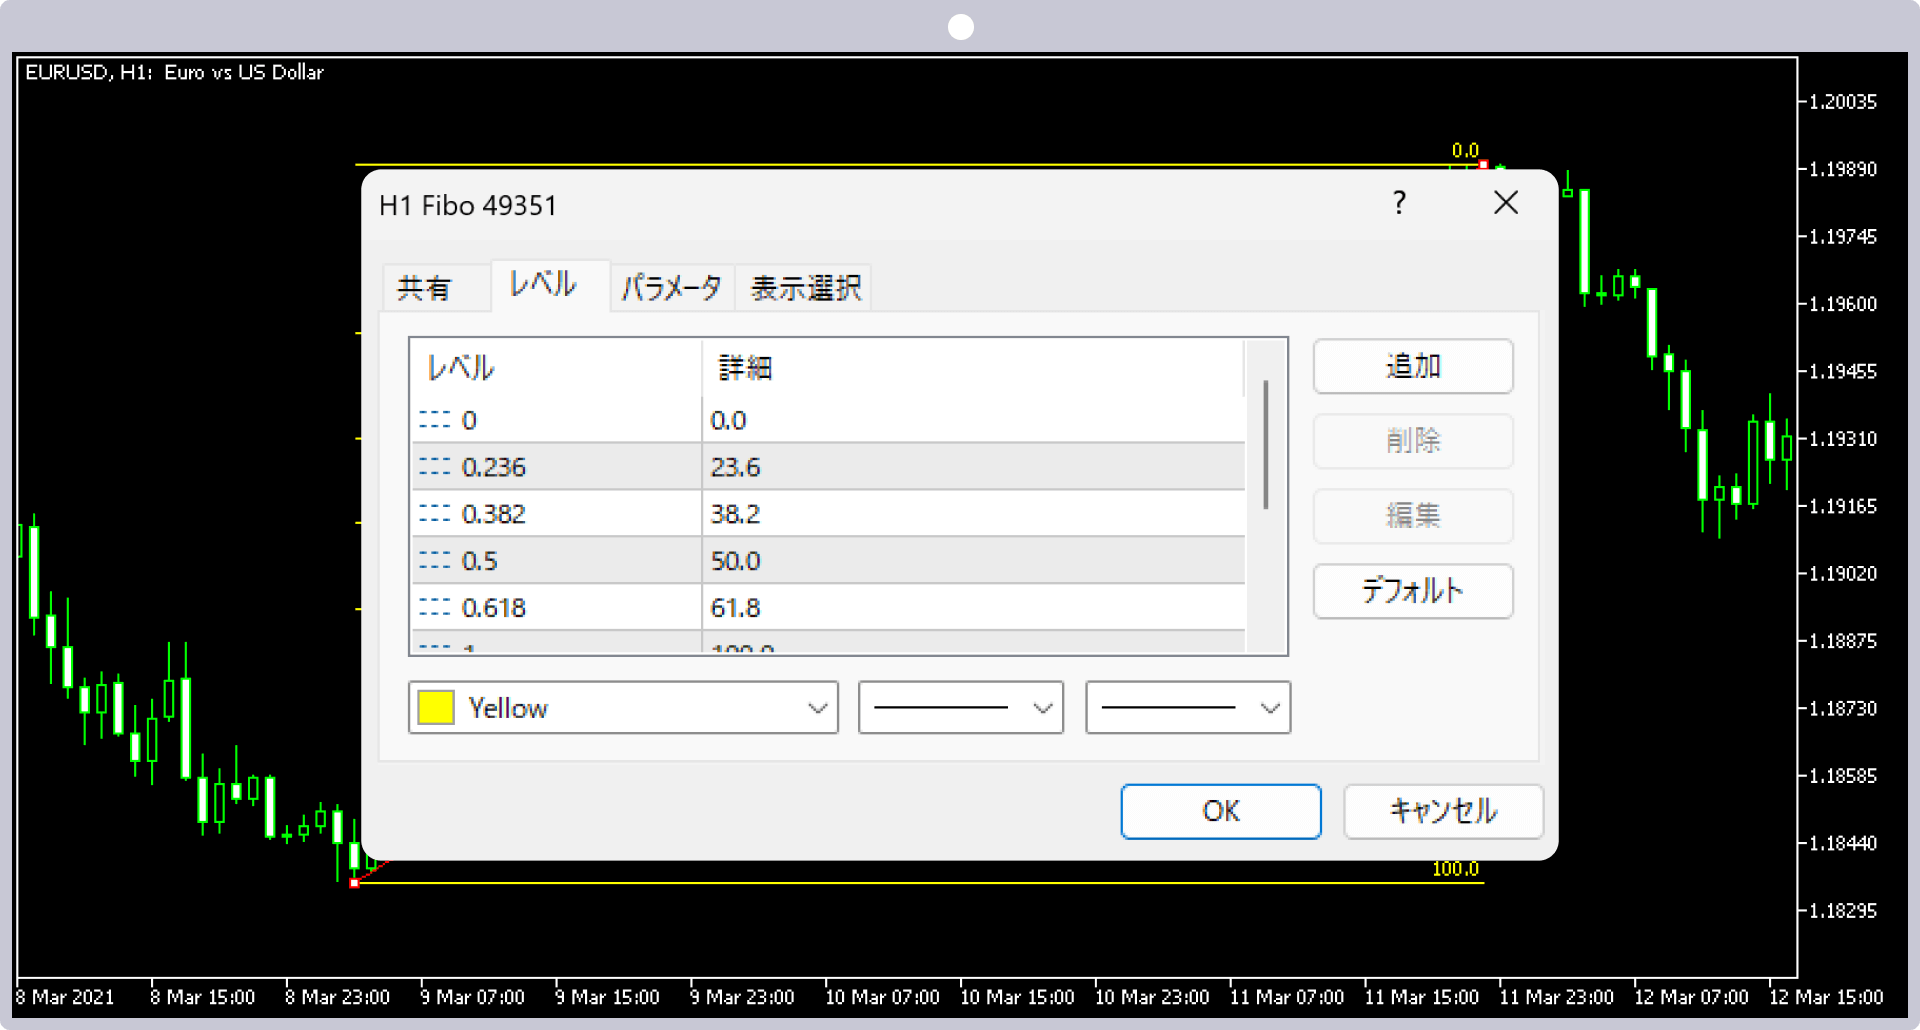Confirm with the OK button

pyautogui.click(x=1221, y=811)
